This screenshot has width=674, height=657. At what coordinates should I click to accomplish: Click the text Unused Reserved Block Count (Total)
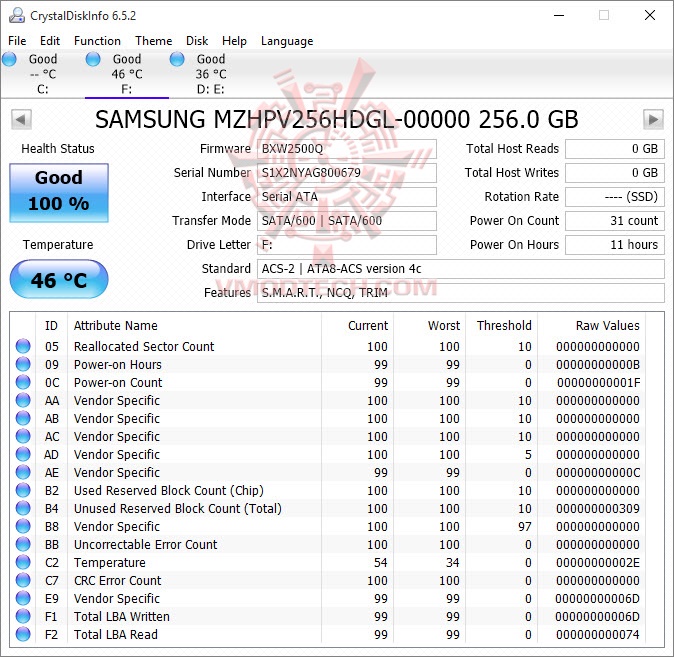coord(178,509)
